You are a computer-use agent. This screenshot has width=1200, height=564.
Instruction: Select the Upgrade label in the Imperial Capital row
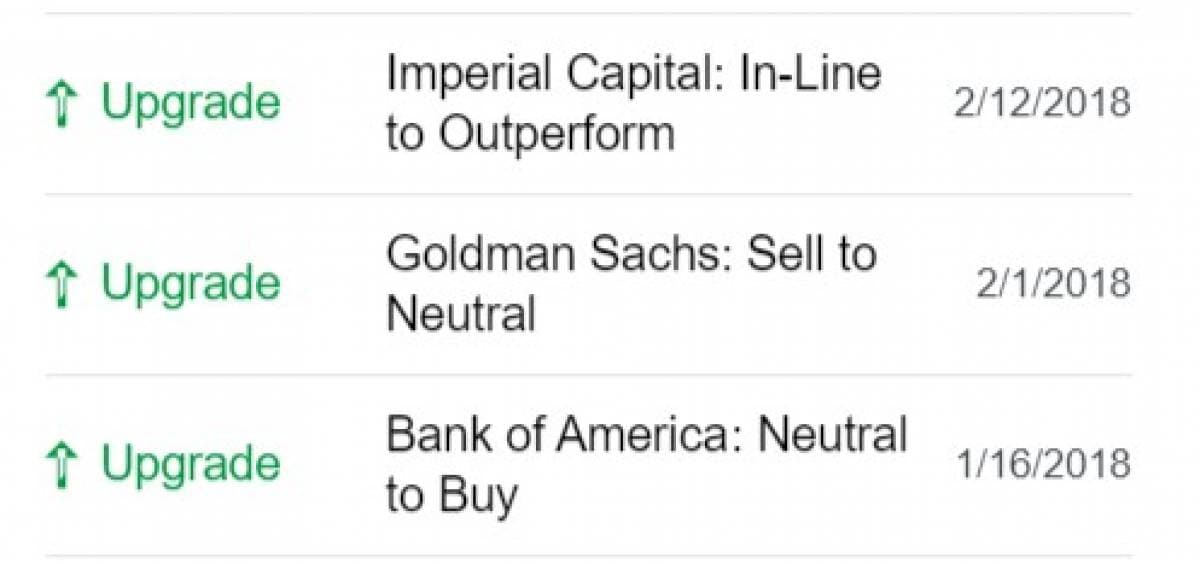[190, 105]
